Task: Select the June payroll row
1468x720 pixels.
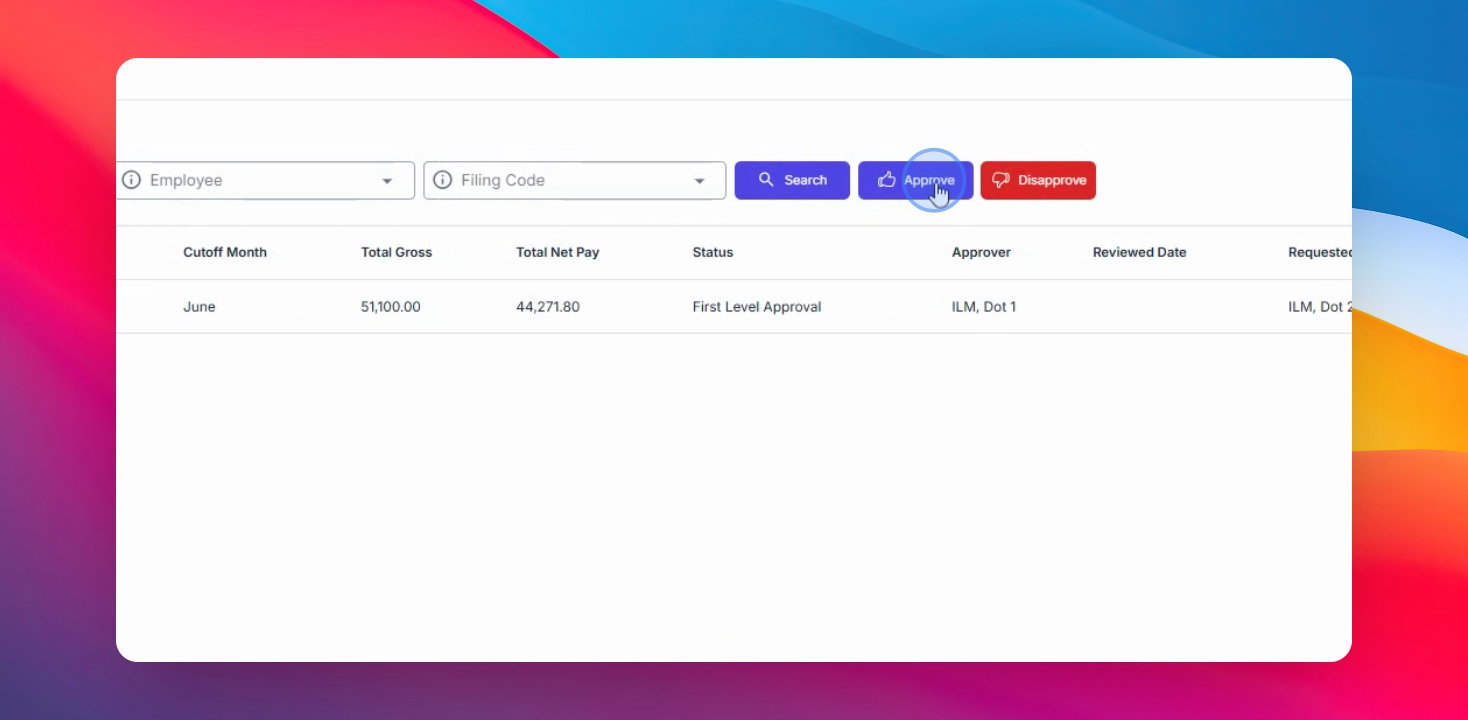Action: (734, 307)
